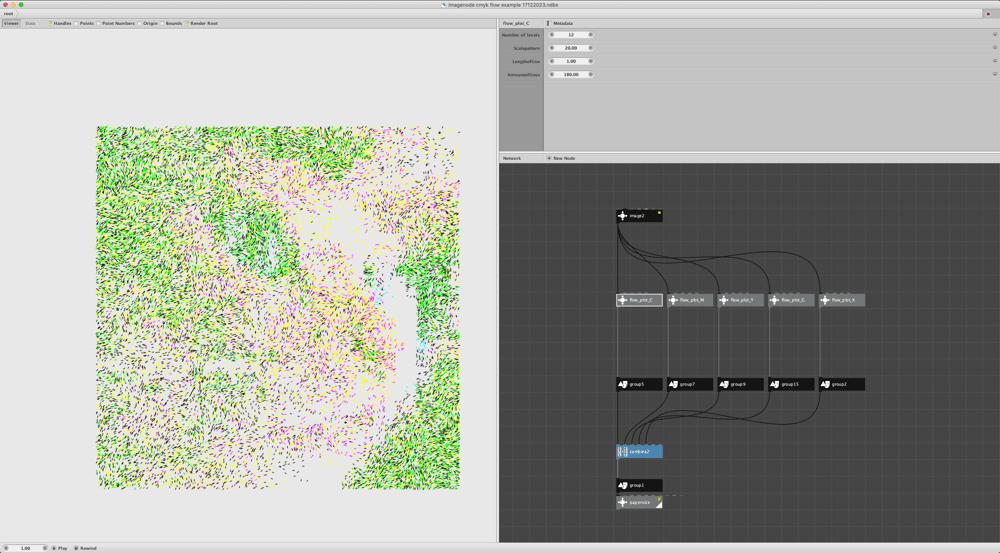Click the group9 node icon

click(724, 384)
